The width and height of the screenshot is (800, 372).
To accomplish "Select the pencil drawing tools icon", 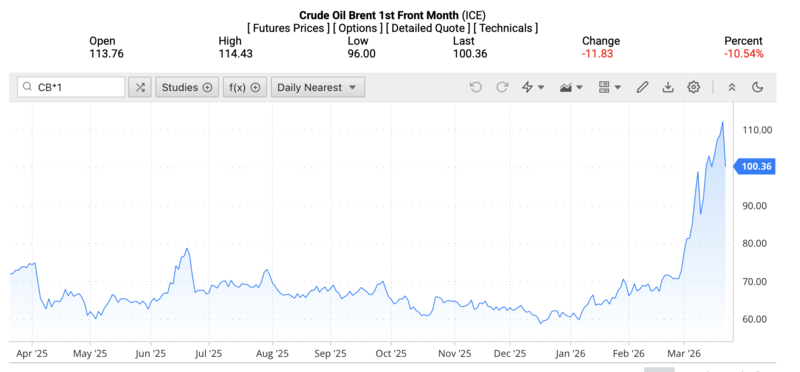I will (x=642, y=87).
